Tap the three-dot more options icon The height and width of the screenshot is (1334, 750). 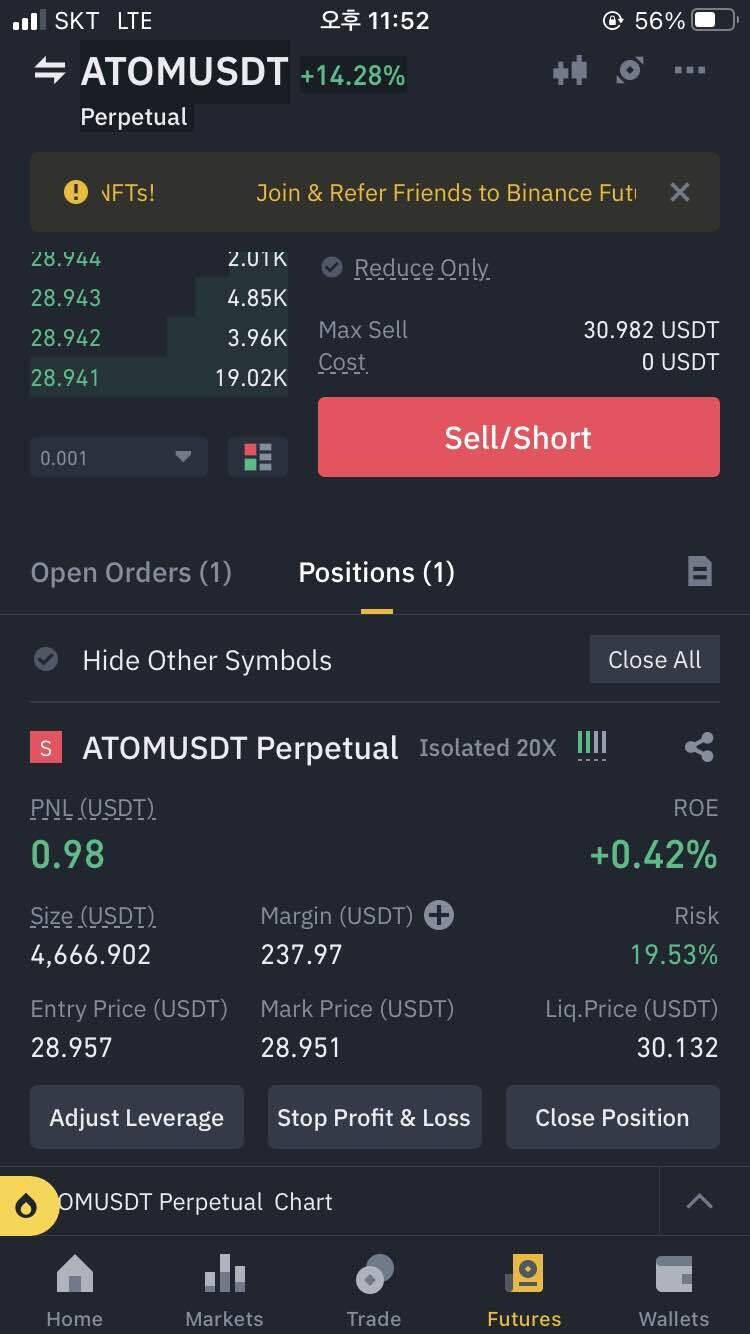[690, 71]
